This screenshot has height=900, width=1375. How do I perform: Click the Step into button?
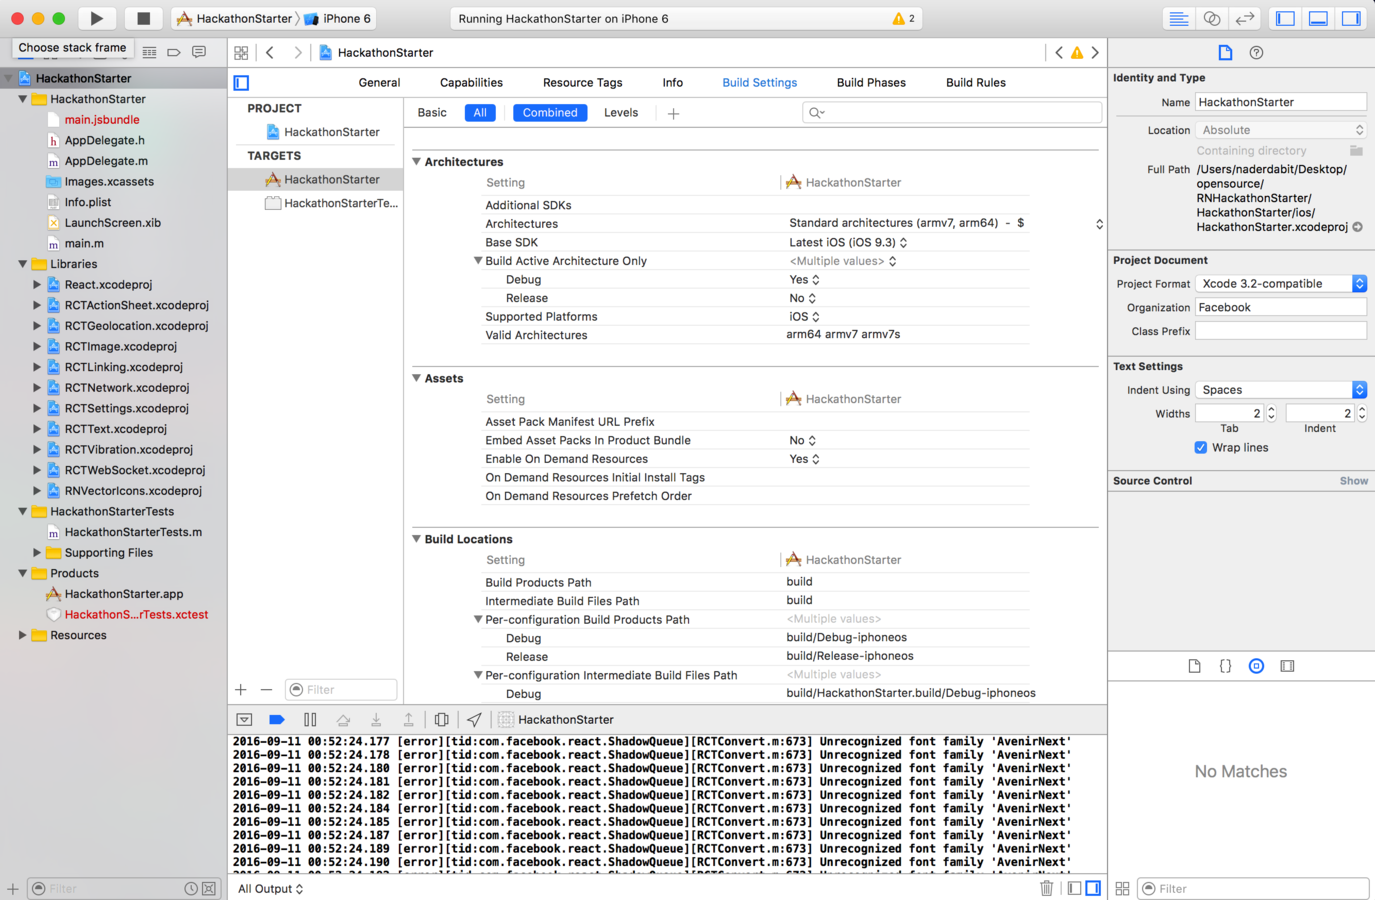click(x=376, y=720)
